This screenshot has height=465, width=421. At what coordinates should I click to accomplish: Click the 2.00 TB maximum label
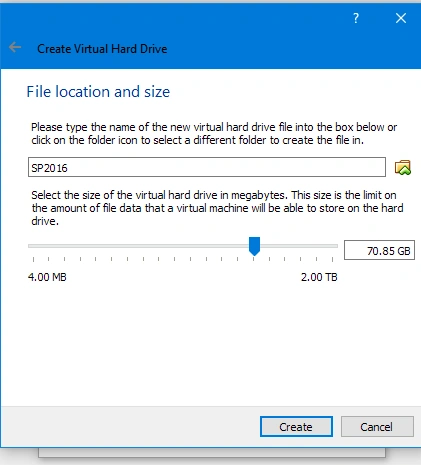319,277
